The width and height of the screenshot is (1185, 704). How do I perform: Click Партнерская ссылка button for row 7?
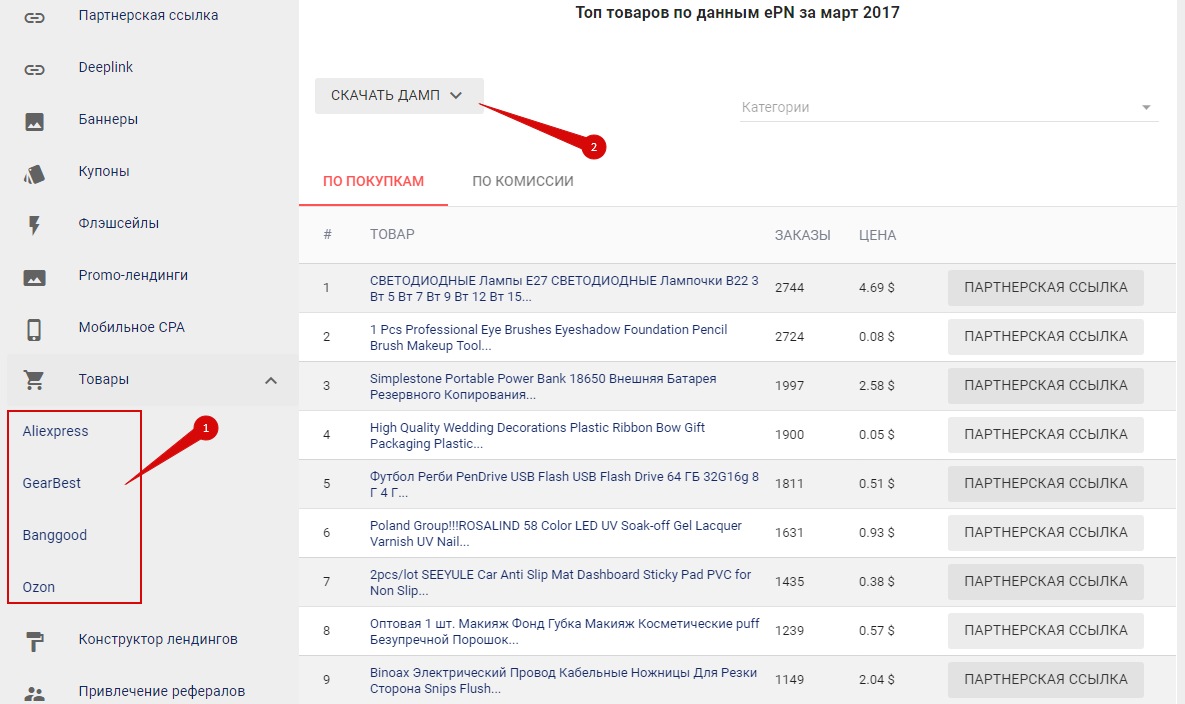pos(1045,582)
